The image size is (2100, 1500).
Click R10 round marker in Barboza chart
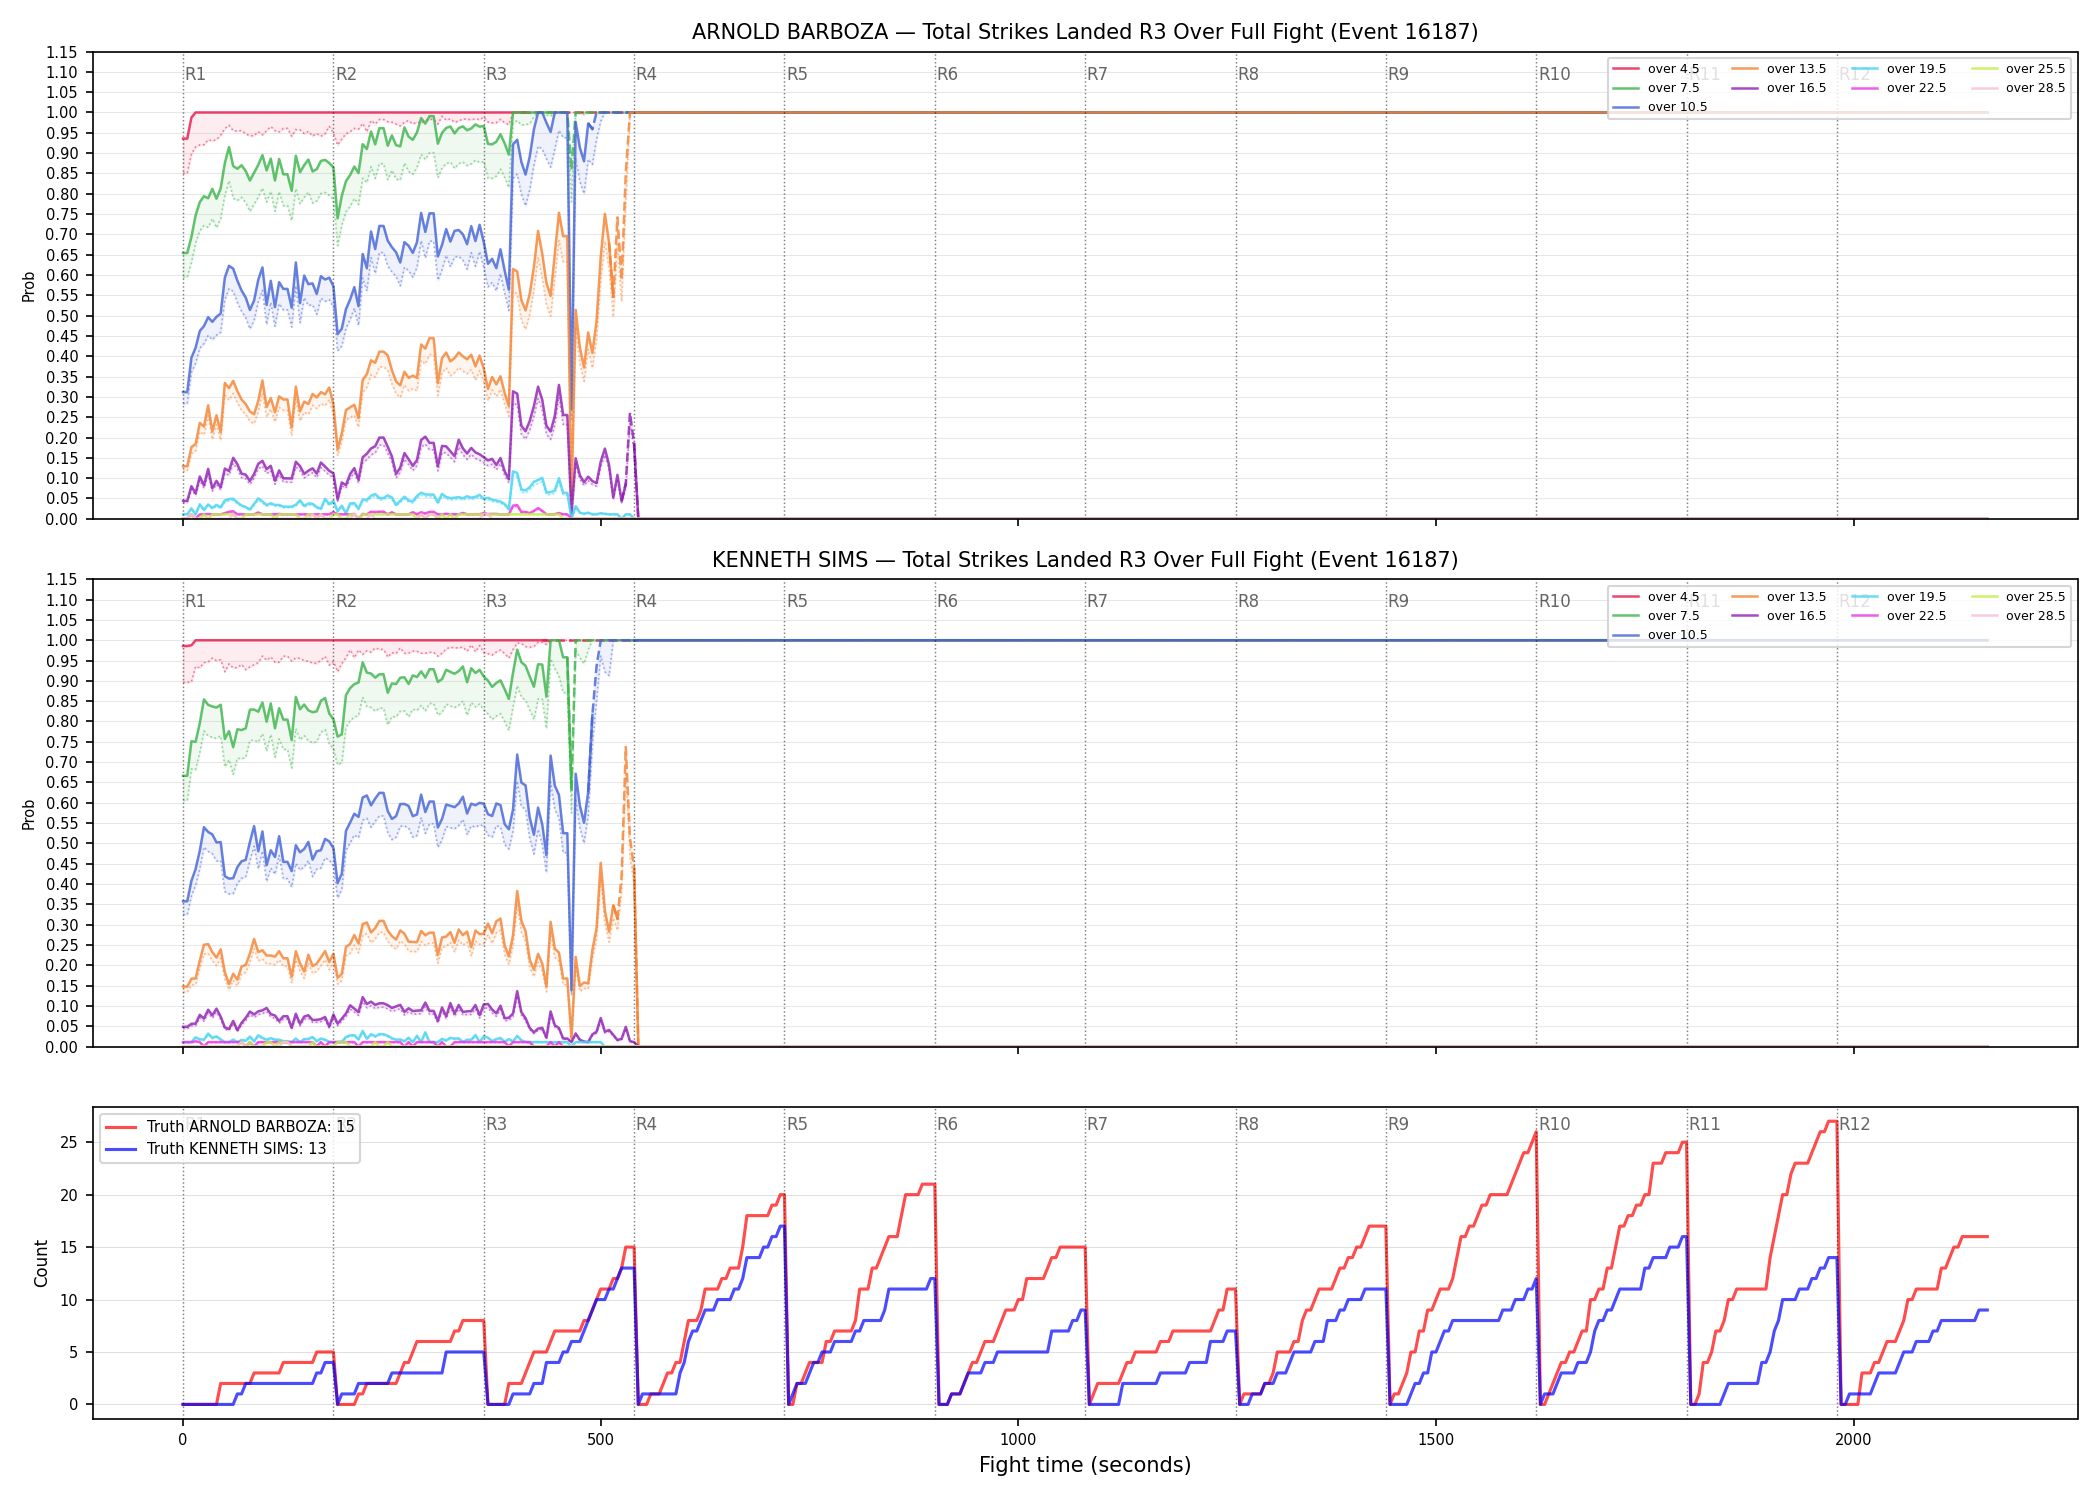pos(1554,74)
